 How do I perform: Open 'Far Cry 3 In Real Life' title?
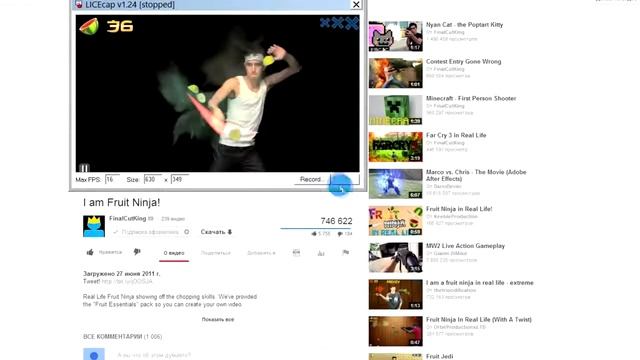(456, 135)
